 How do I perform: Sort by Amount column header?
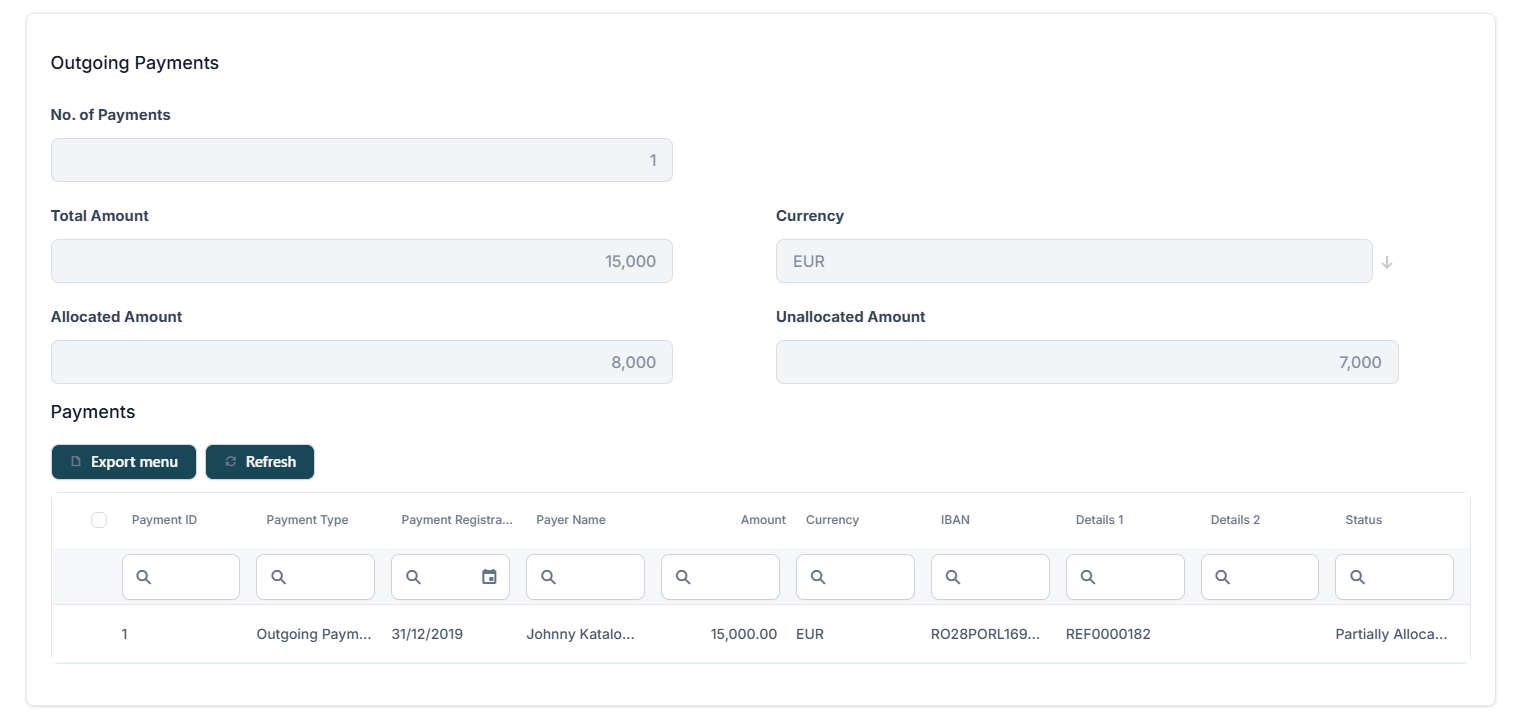[762, 520]
